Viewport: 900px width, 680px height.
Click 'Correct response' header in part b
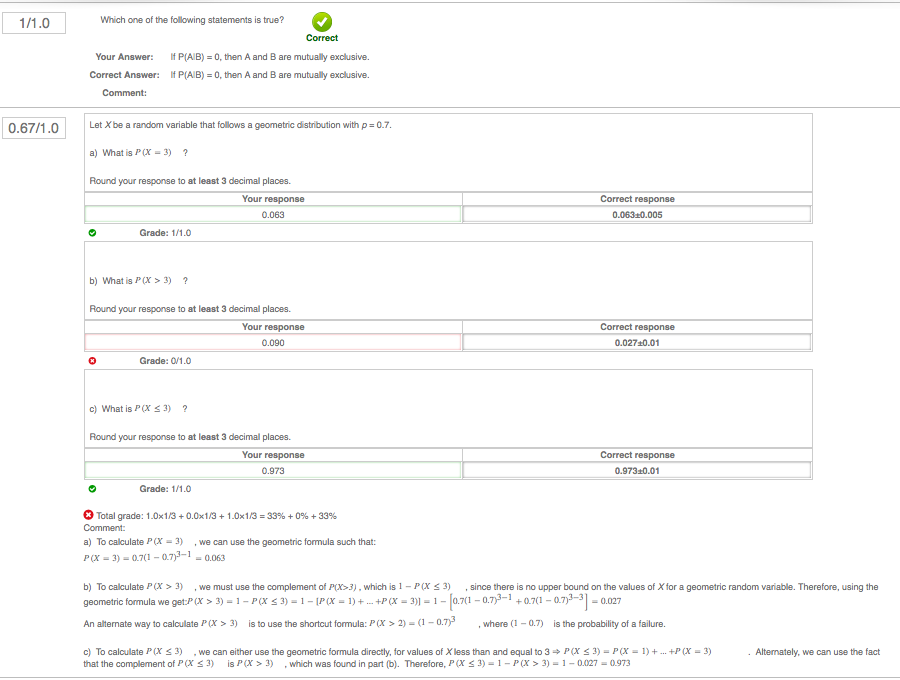(x=637, y=327)
